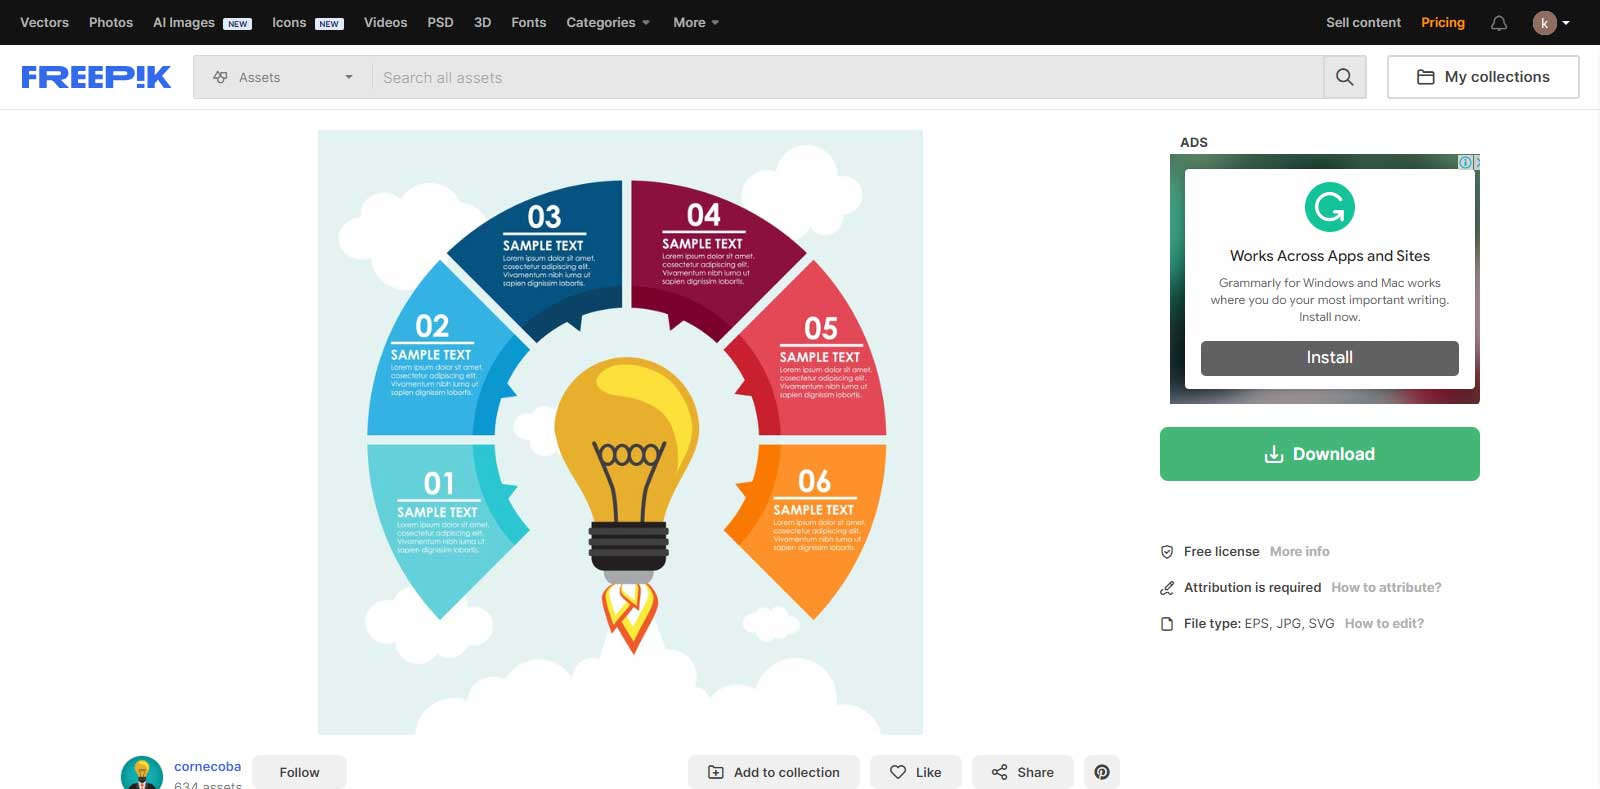Click the Pinterest share icon
Image resolution: width=1600 pixels, height=789 pixels.
[1102, 772]
